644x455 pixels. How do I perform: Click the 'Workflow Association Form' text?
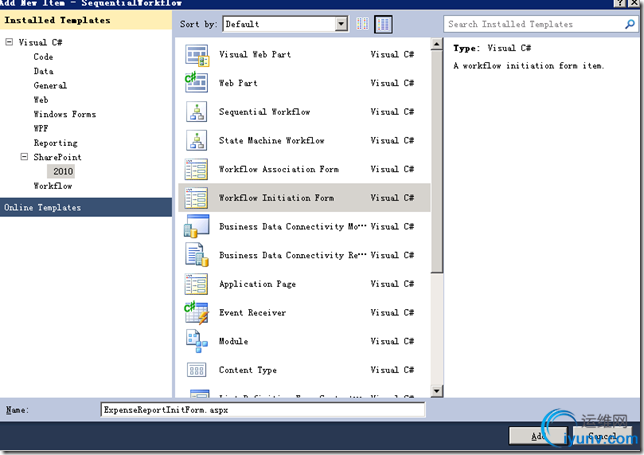(279, 170)
